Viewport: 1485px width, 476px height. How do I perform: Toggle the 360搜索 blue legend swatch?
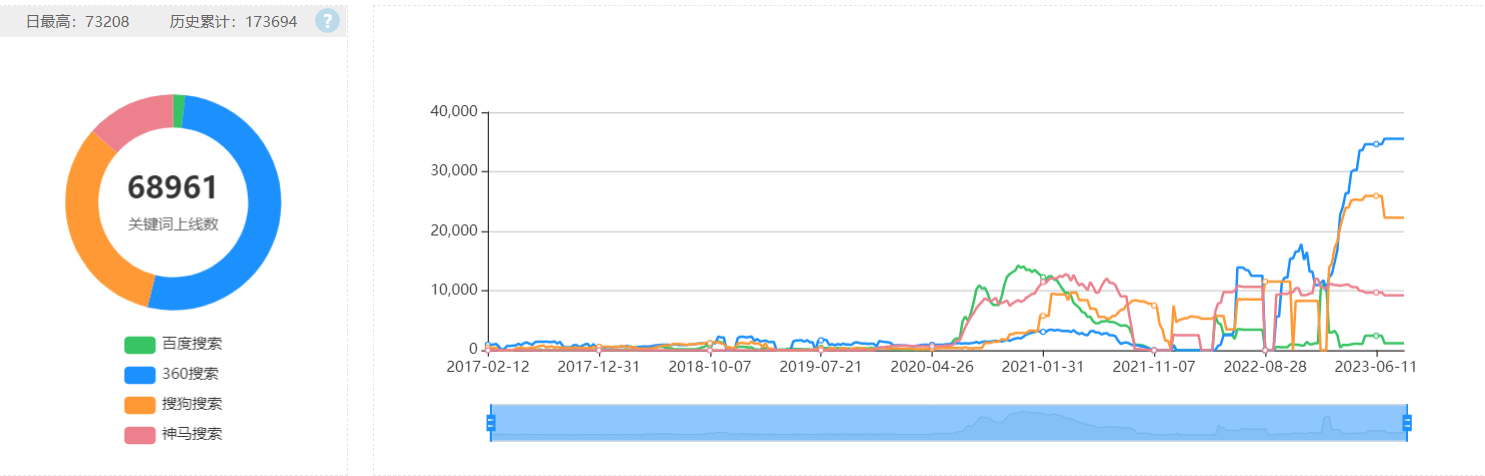click(x=140, y=374)
